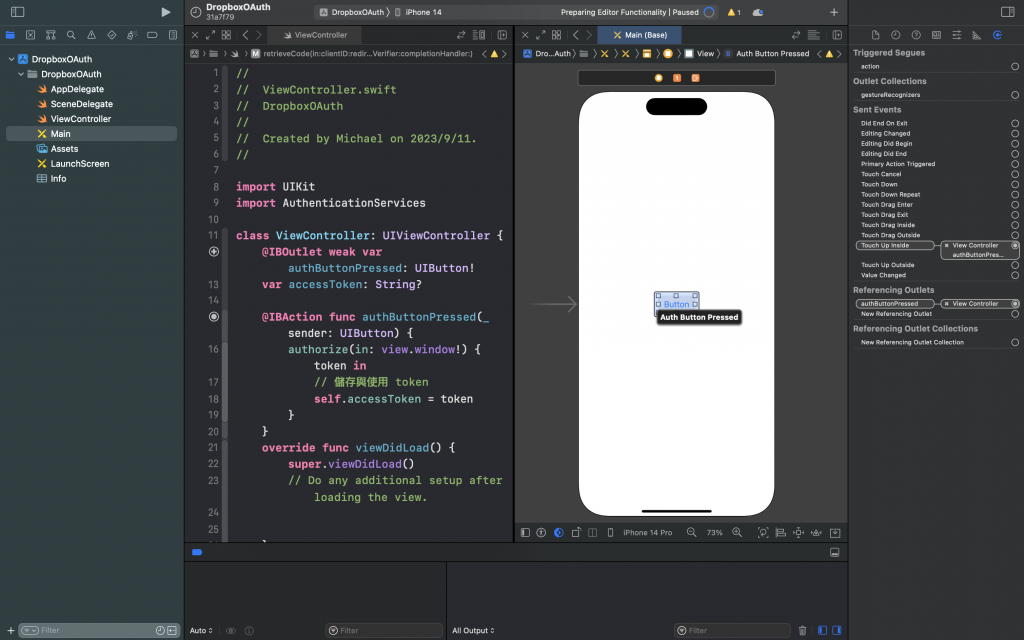Screen dimensions: 1024x640
Task: Collapse the DropboxOAuth group folder
Action: pos(21,74)
